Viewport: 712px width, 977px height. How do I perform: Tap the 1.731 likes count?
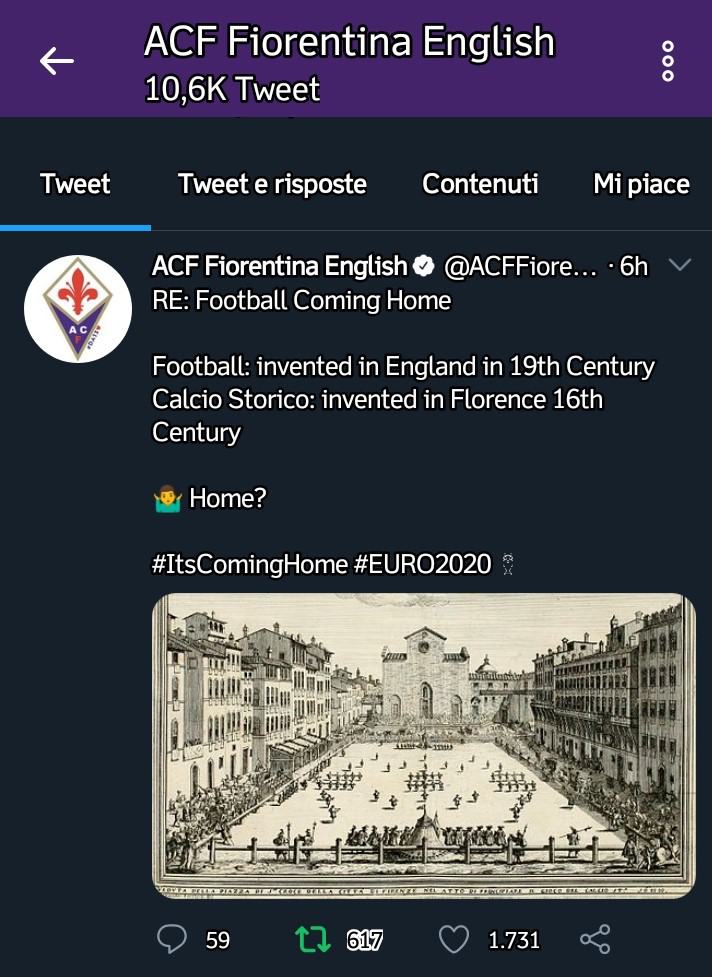click(x=513, y=940)
